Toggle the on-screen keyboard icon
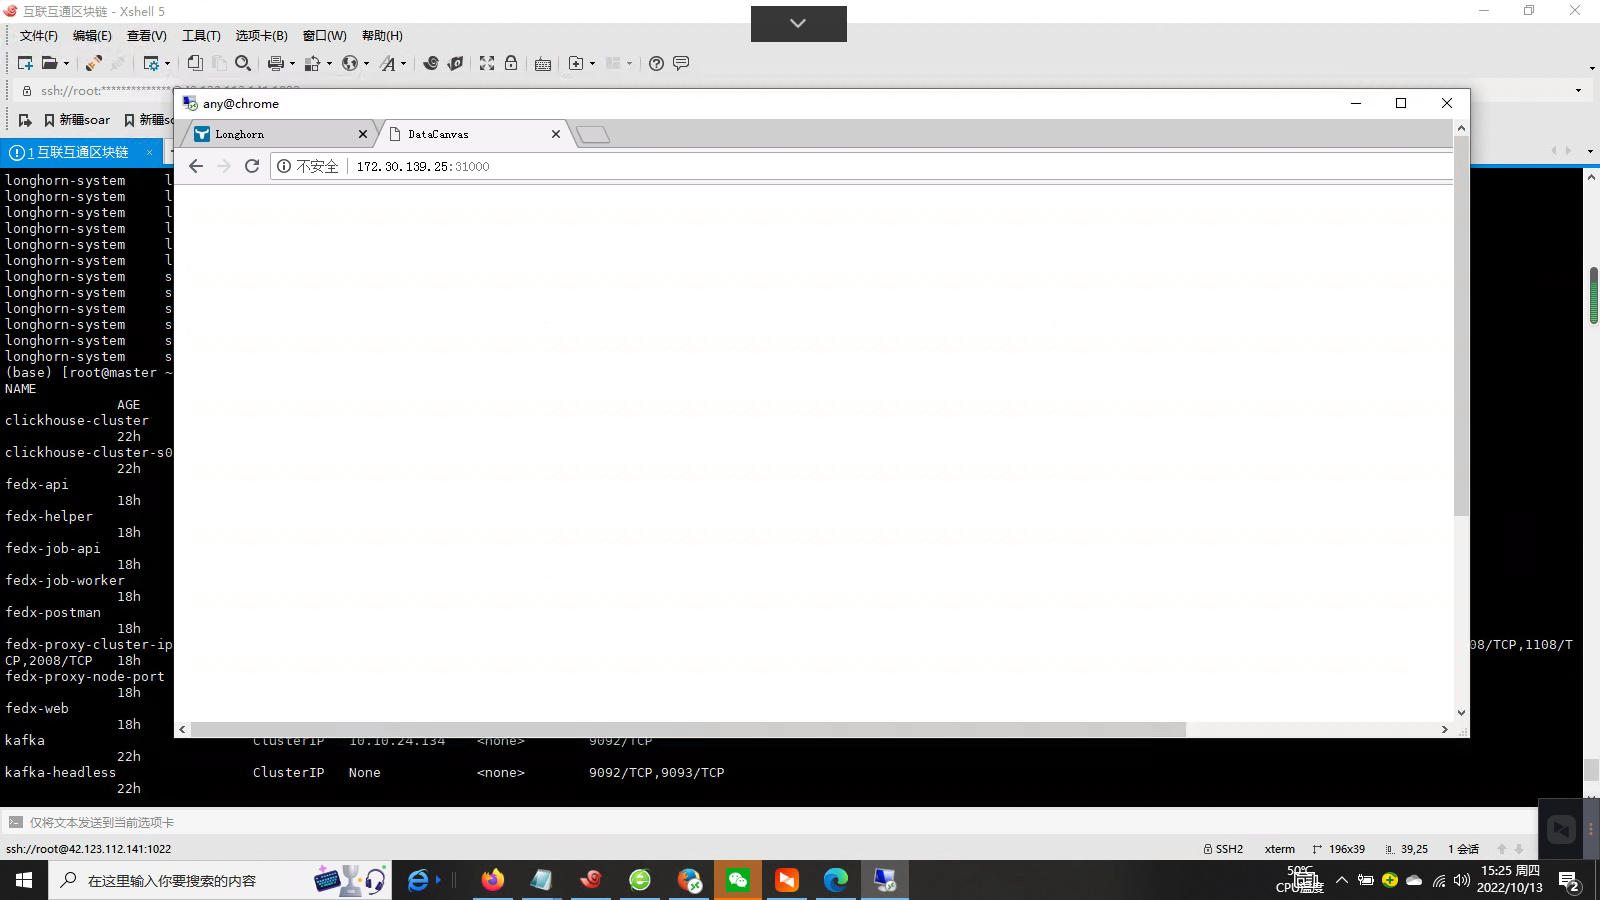This screenshot has width=1600, height=900. 543,63
